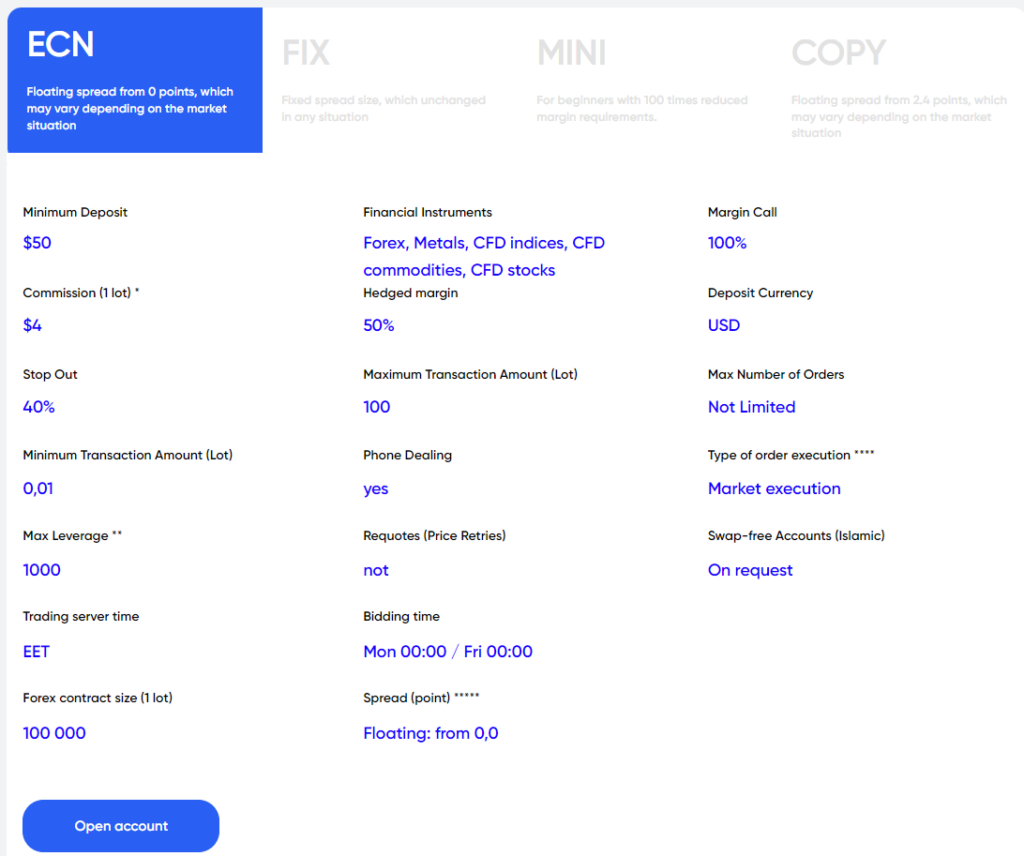Click the 40% Stop Out value

click(39, 407)
